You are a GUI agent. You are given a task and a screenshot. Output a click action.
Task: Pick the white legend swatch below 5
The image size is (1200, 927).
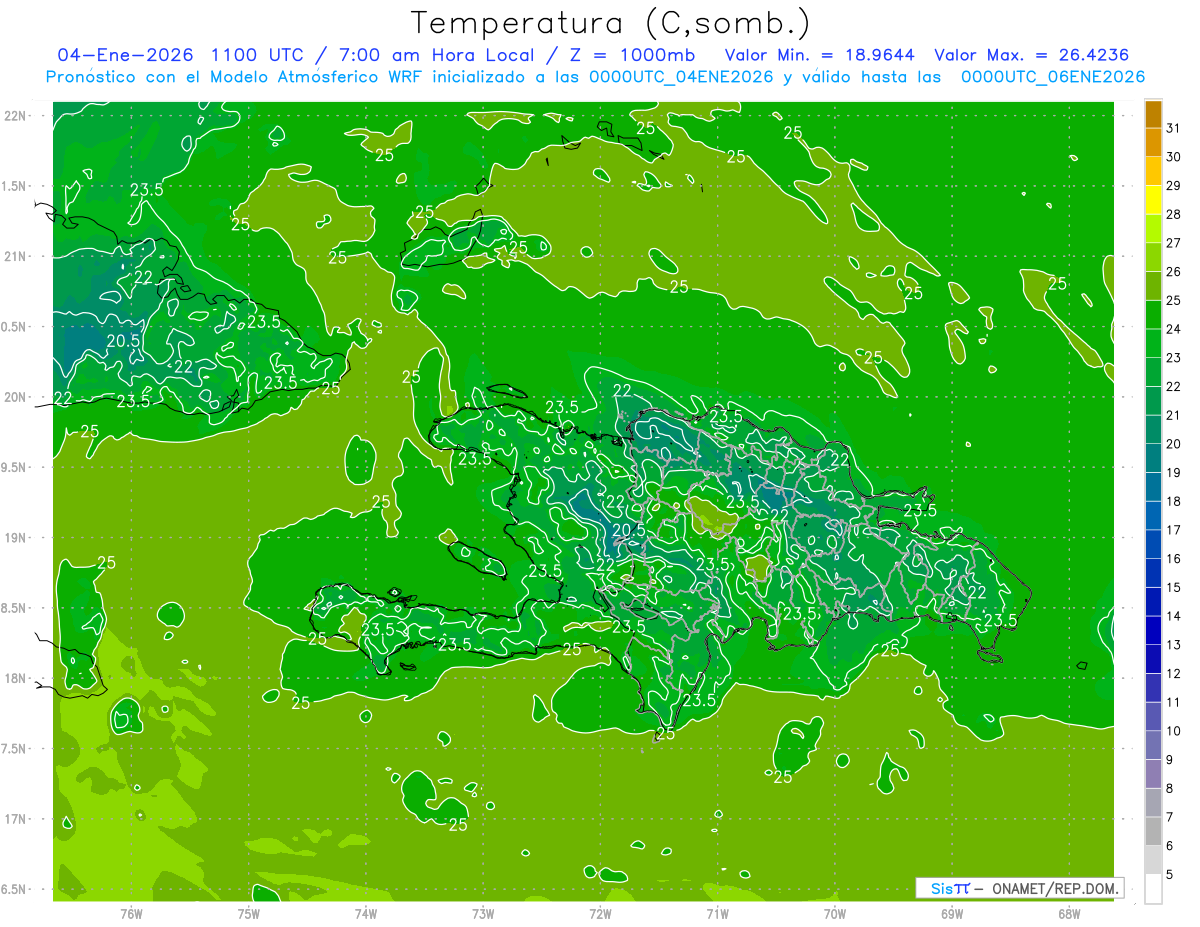[1153, 889]
